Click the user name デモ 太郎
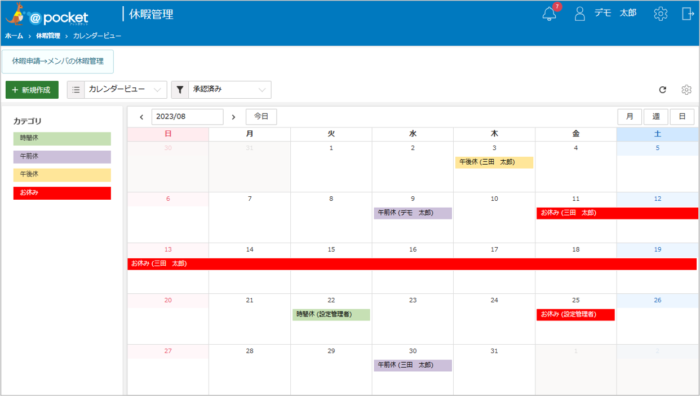Viewport: 700px width, 396px height. coord(615,13)
